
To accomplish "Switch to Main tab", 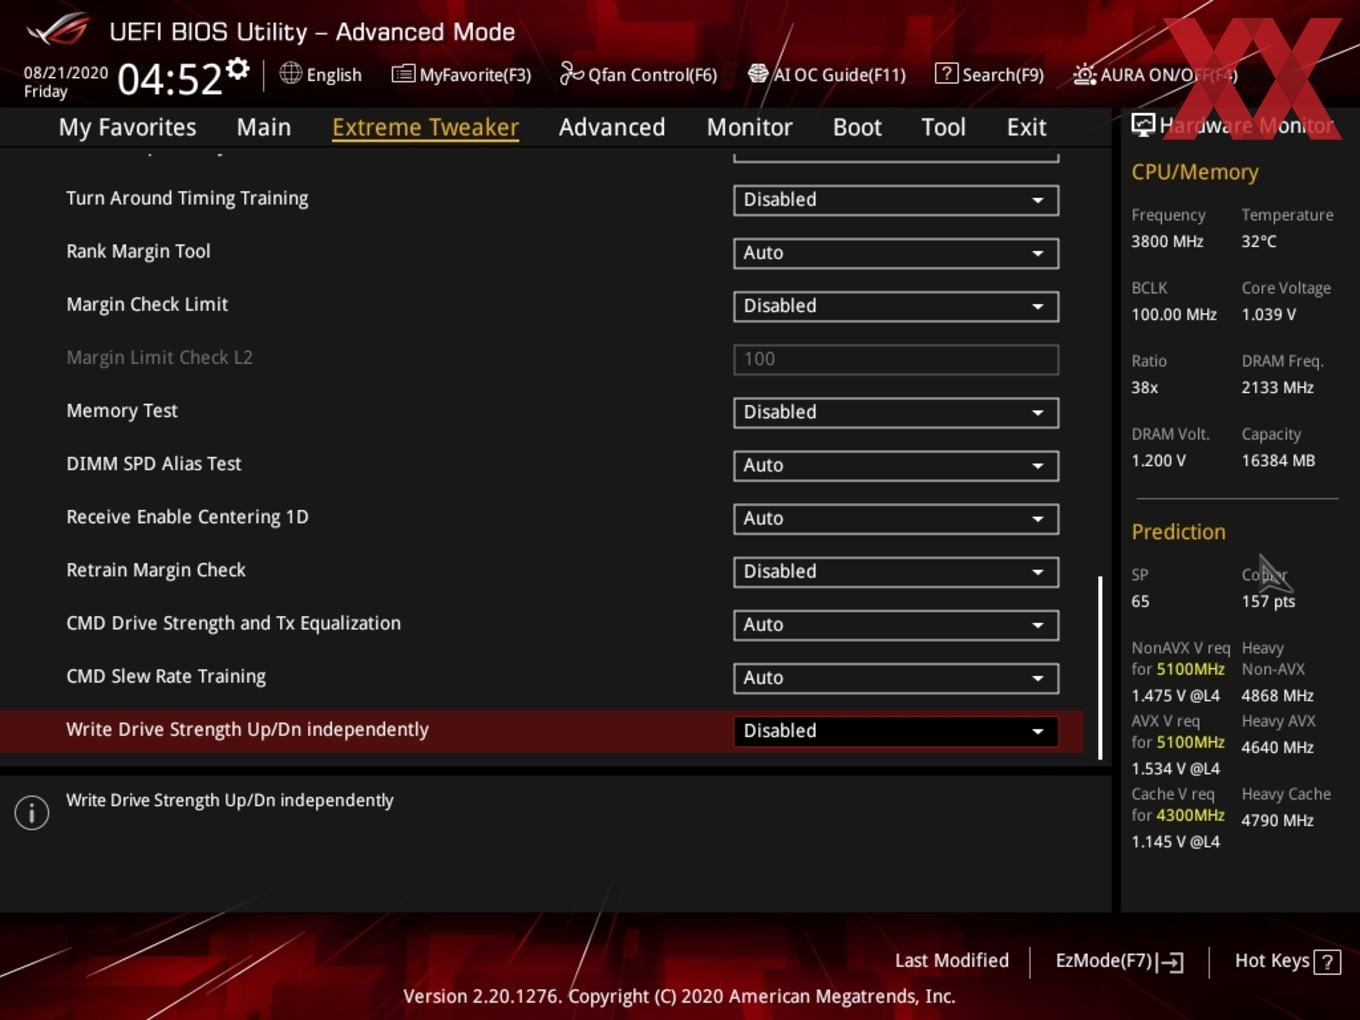I will (264, 127).
